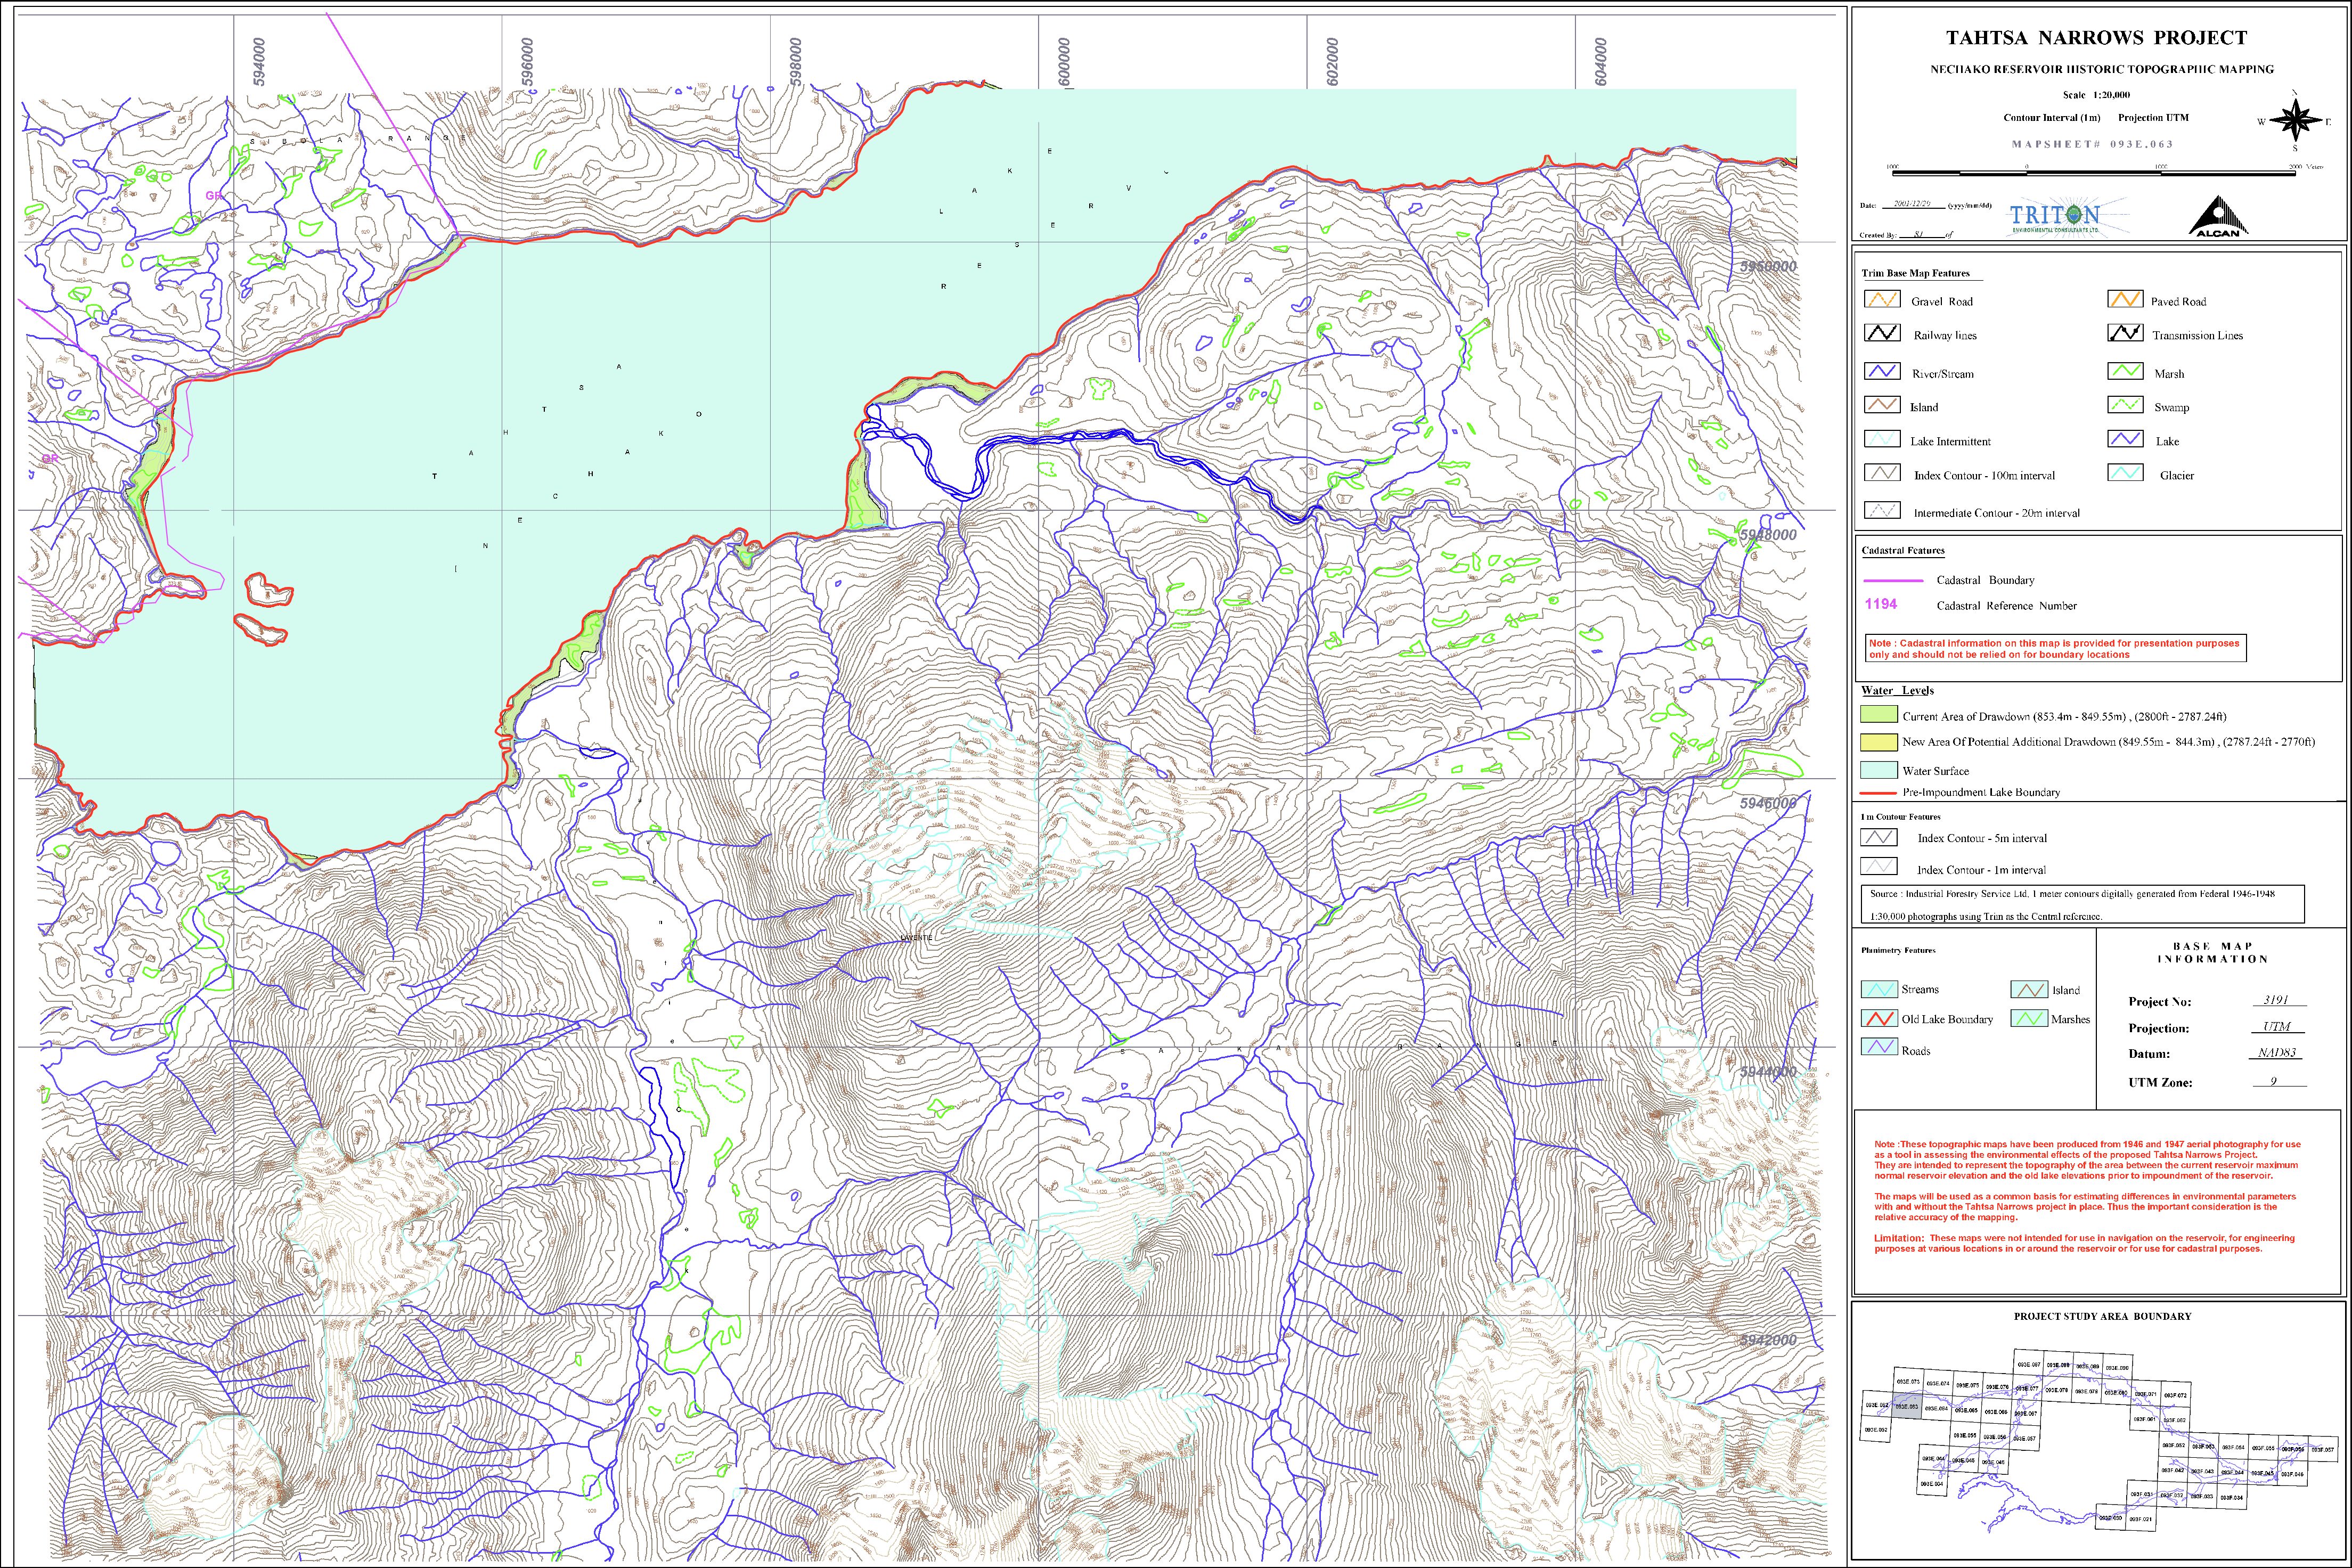The height and width of the screenshot is (1568, 2352).
Task: Click the 600000 easting grid label
Action: 1064,62
